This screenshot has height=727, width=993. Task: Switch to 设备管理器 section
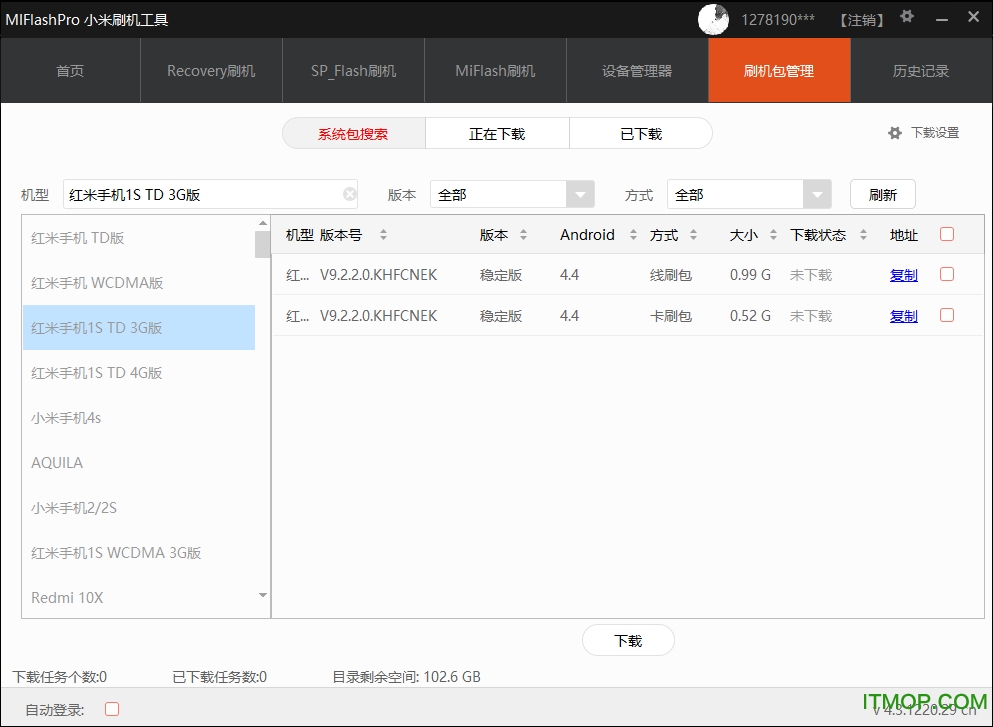637,70
